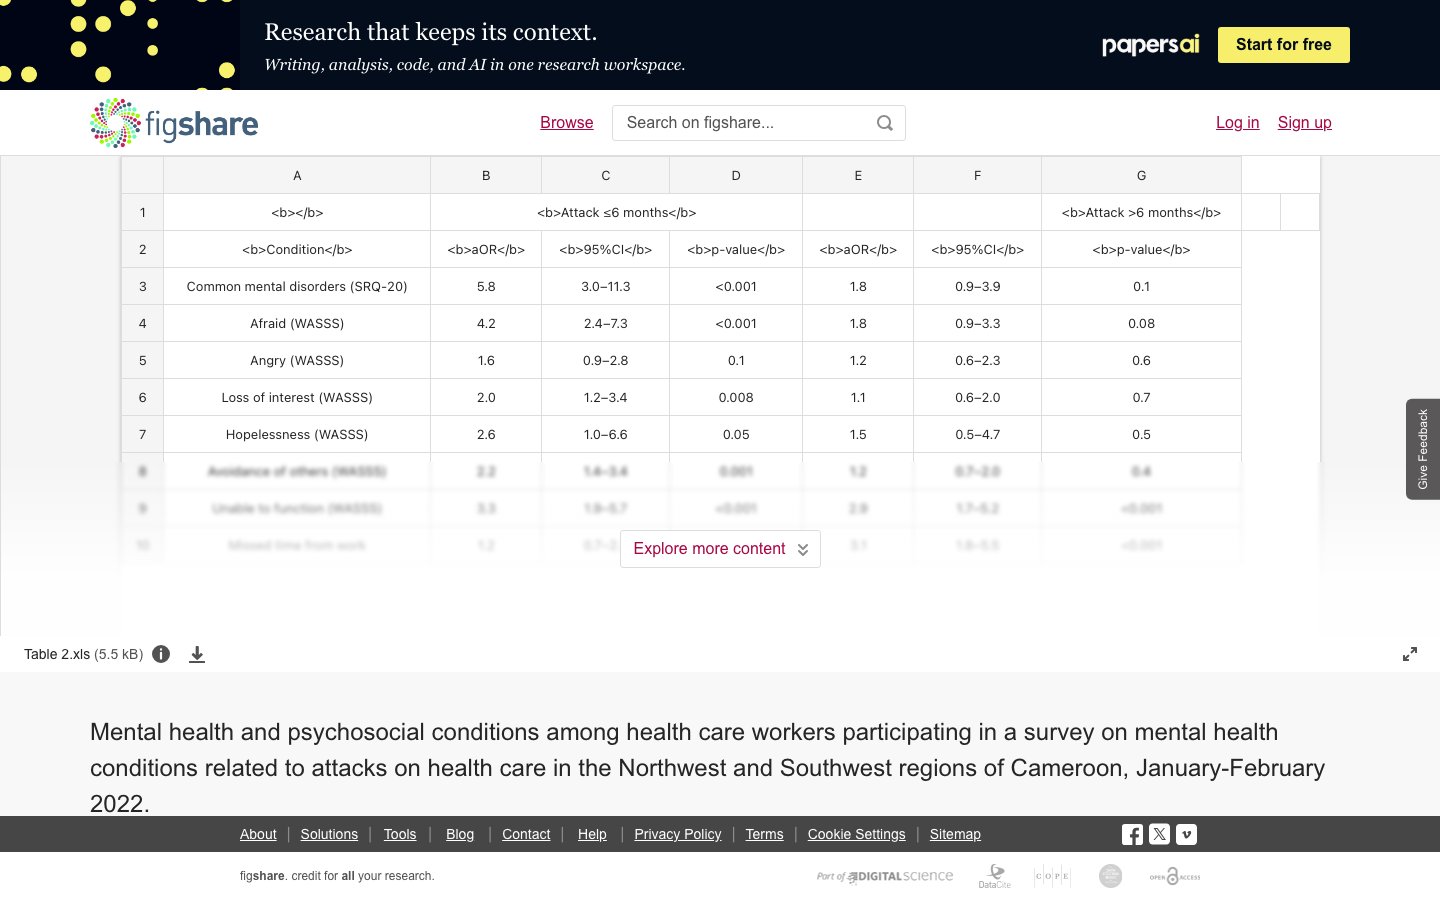The image size is (1440, 900).
Task: Open figshare's Facebook page
Action: pyautogui.click(x=1132, y=834)
